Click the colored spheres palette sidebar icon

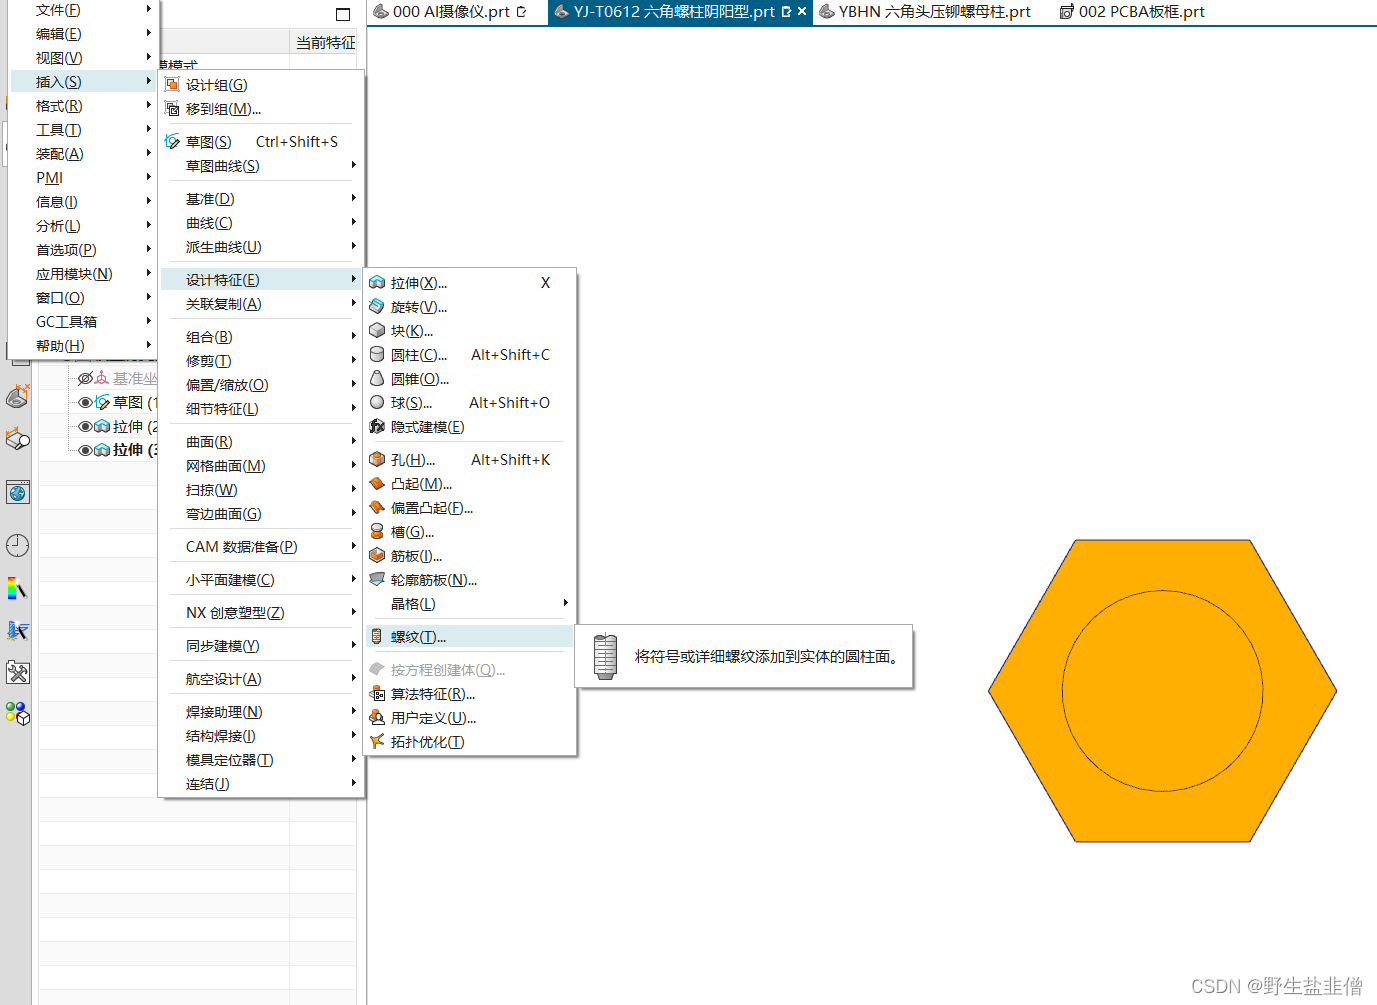pyautogui.click(x=17, y=713)
